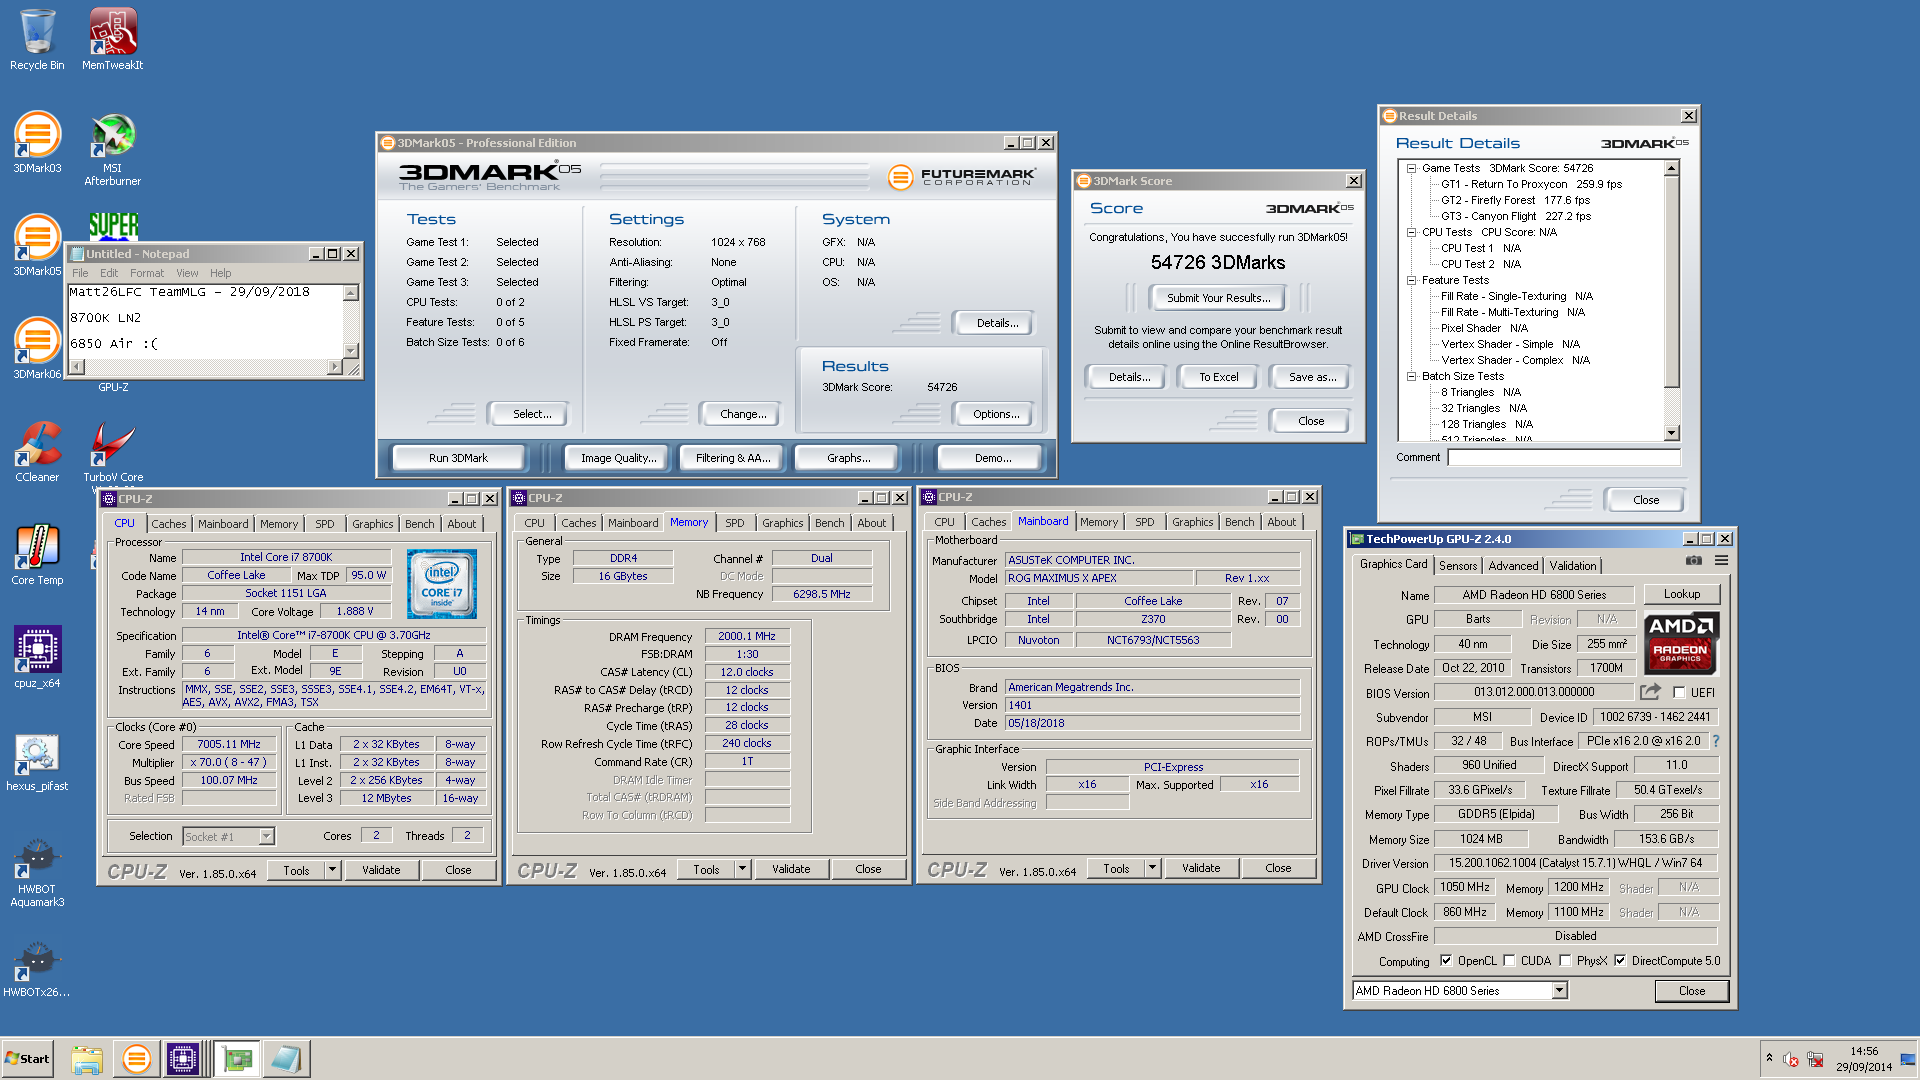Select the GT2 - Firefly Forest tree row
Image resolution: width=1920 pixels, height=1080 pixels.
[x=1514, y=200]
